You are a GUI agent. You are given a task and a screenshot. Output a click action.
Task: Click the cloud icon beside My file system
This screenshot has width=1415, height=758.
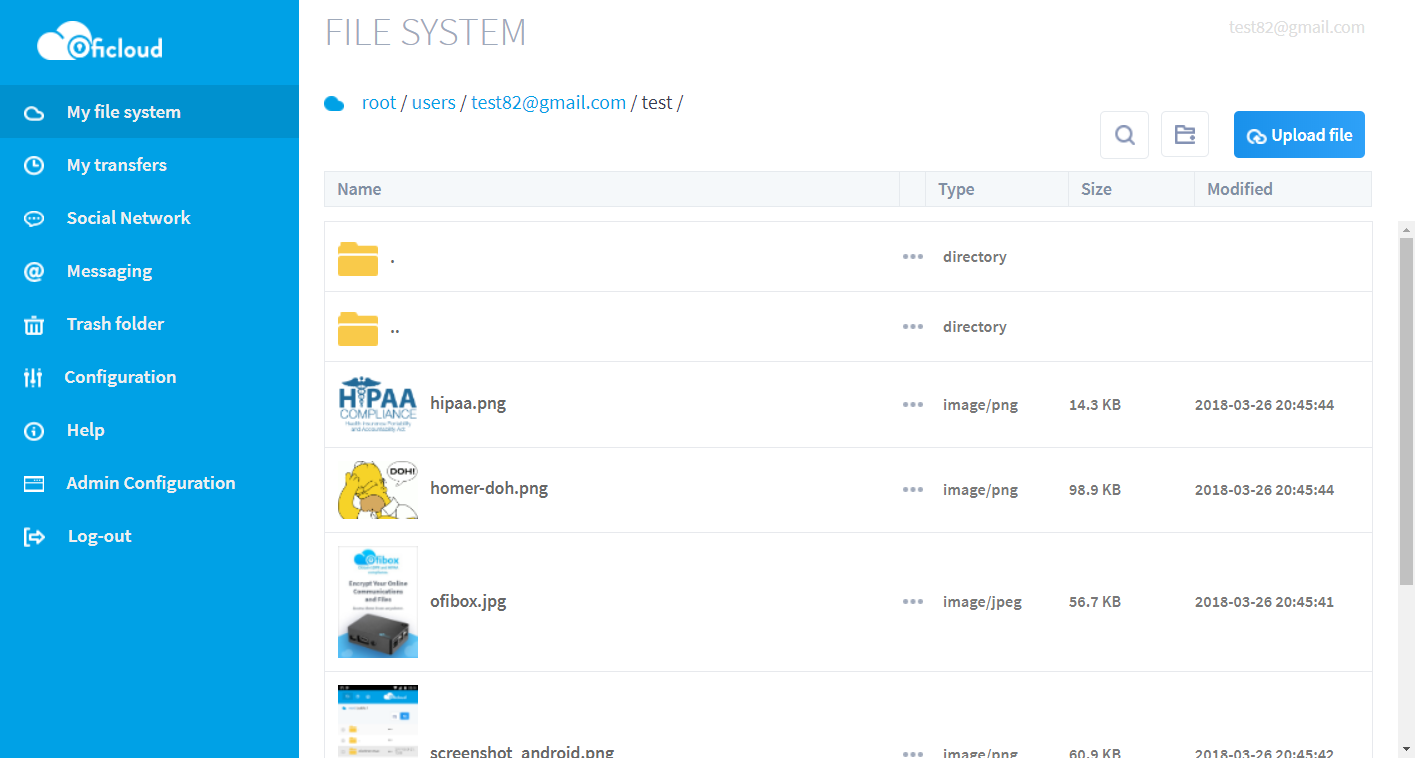point(34,112)
